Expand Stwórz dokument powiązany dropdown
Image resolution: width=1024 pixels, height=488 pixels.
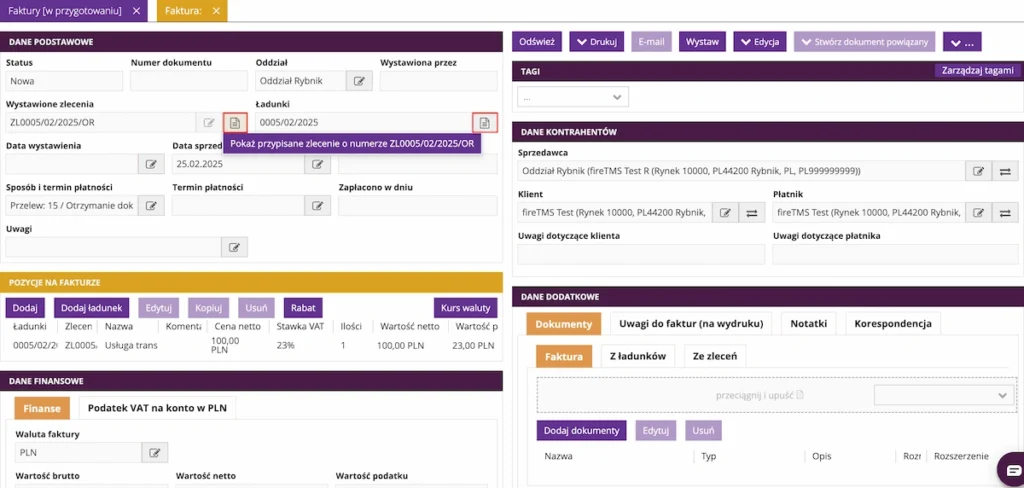tap(865, 41)
